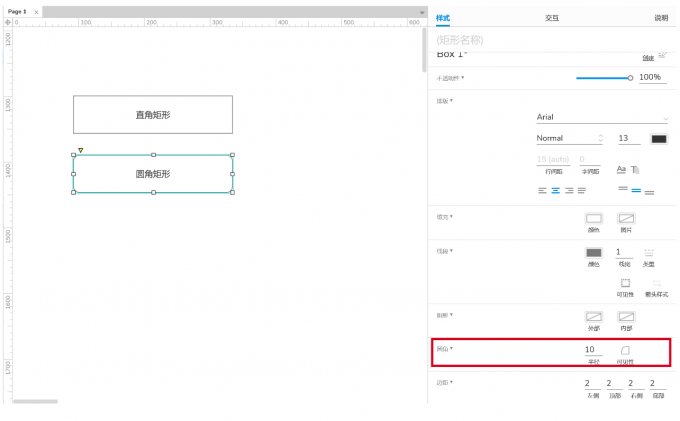Set vertical alignment to bottom
The image size is (680, 421).
(x=649, y=192)
